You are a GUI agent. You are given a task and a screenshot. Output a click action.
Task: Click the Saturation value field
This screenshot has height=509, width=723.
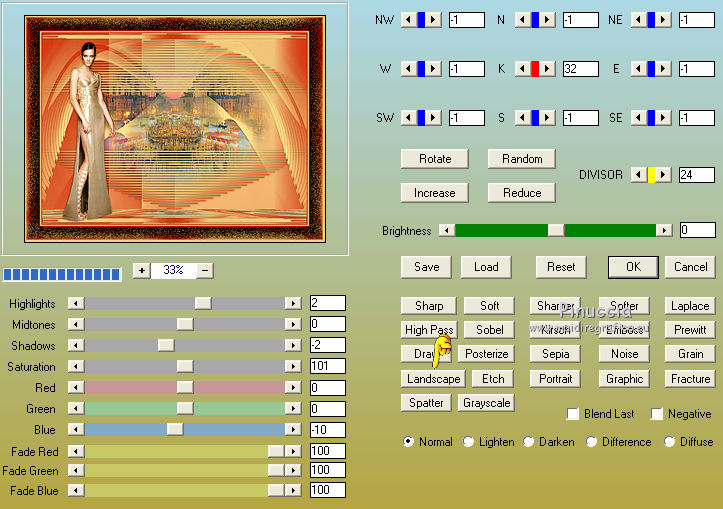click(328, 366)
